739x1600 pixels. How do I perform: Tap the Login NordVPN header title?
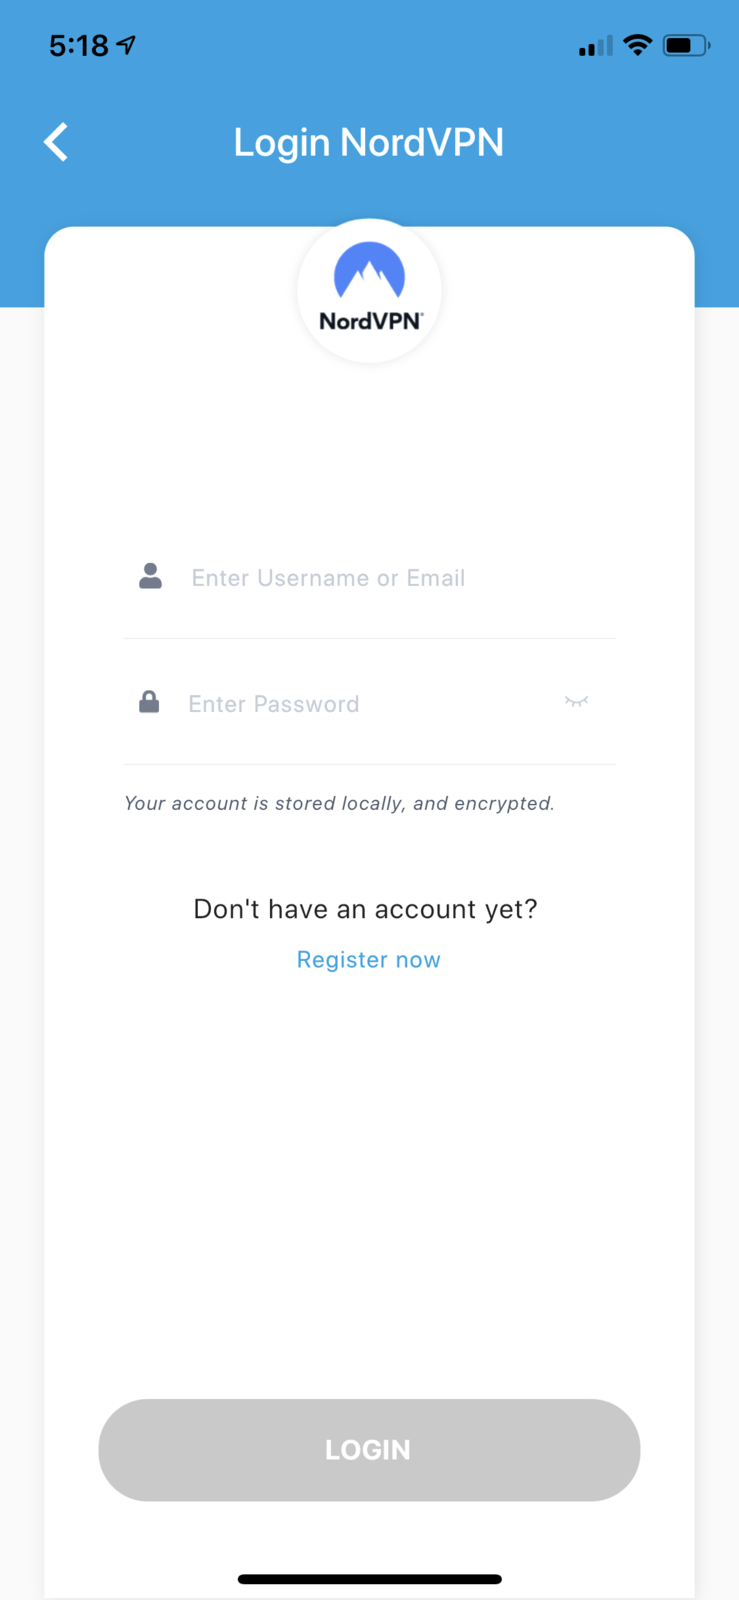(x=369, y=142)
